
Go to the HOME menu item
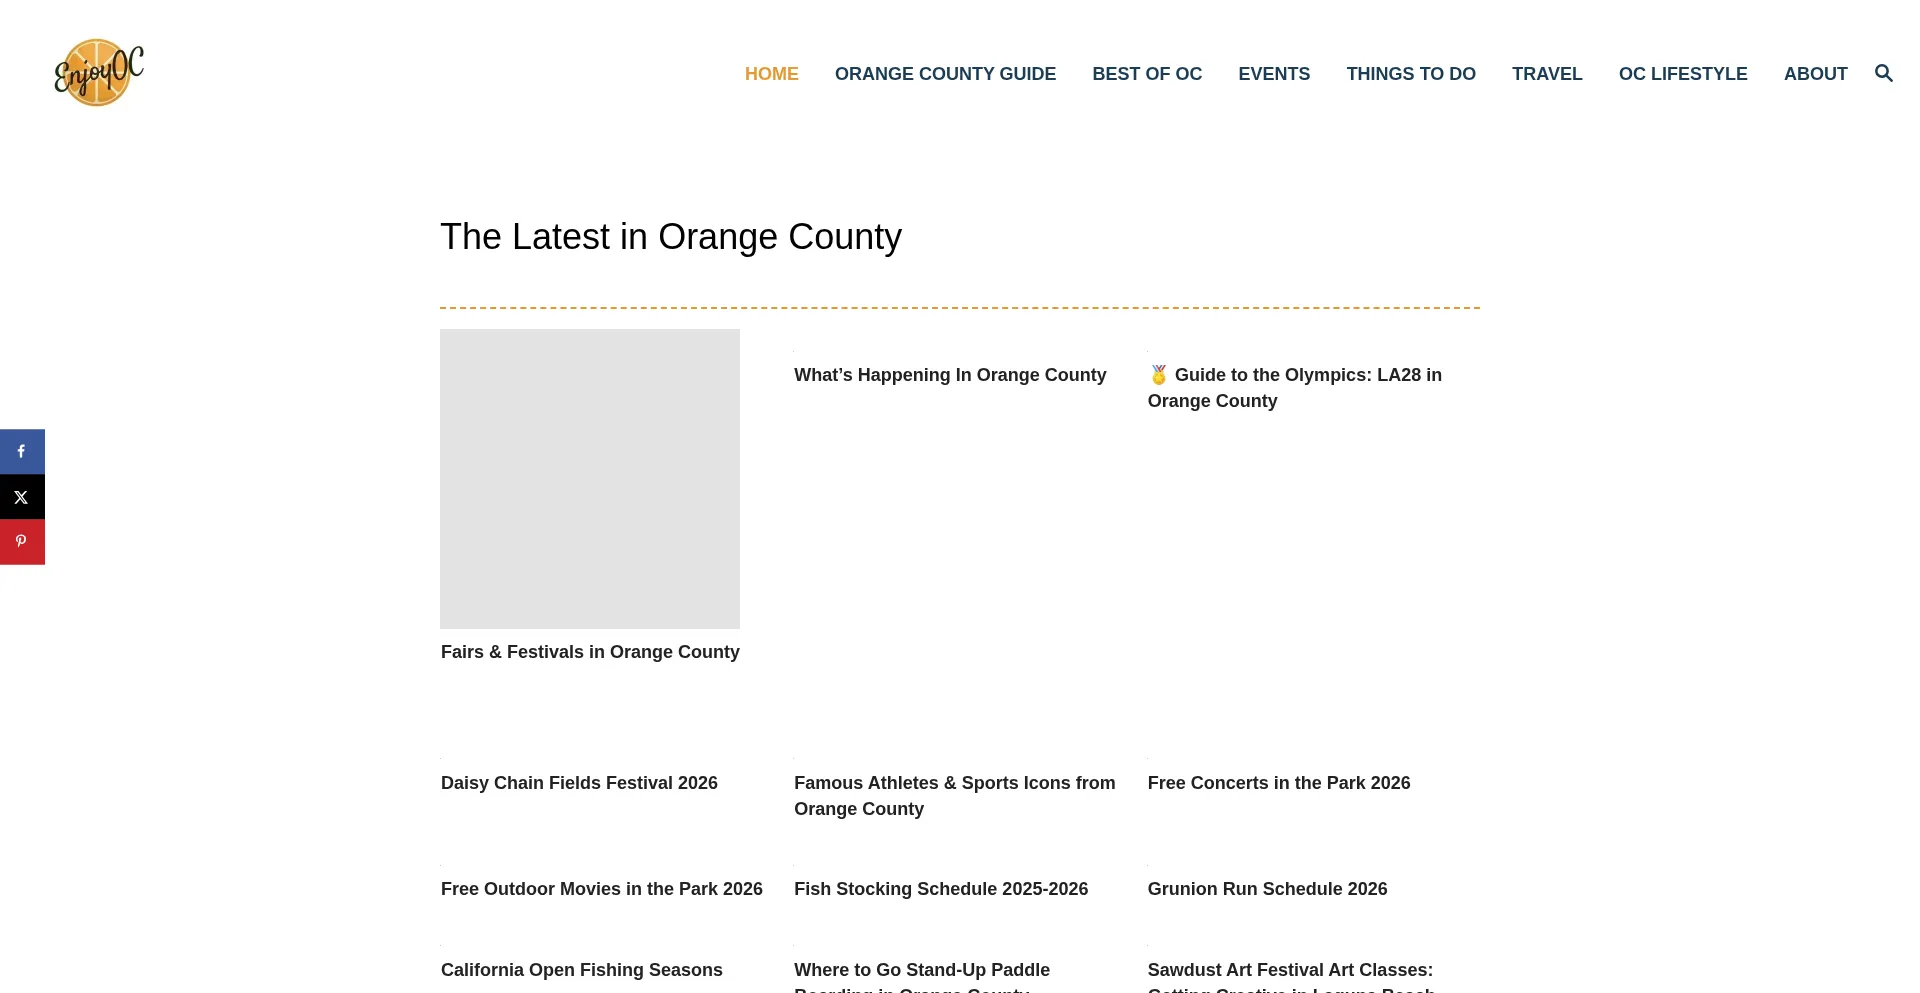(x=771, y=74)
